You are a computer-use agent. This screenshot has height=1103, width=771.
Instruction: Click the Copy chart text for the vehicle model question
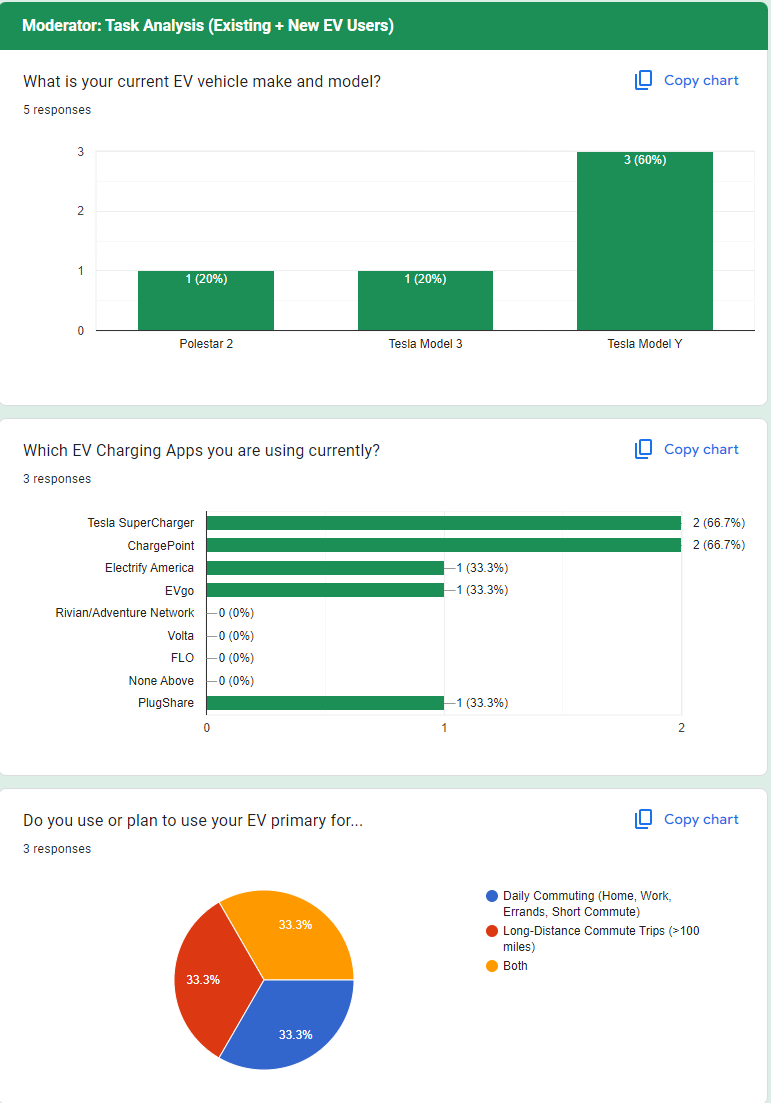(x=701, y=80)
